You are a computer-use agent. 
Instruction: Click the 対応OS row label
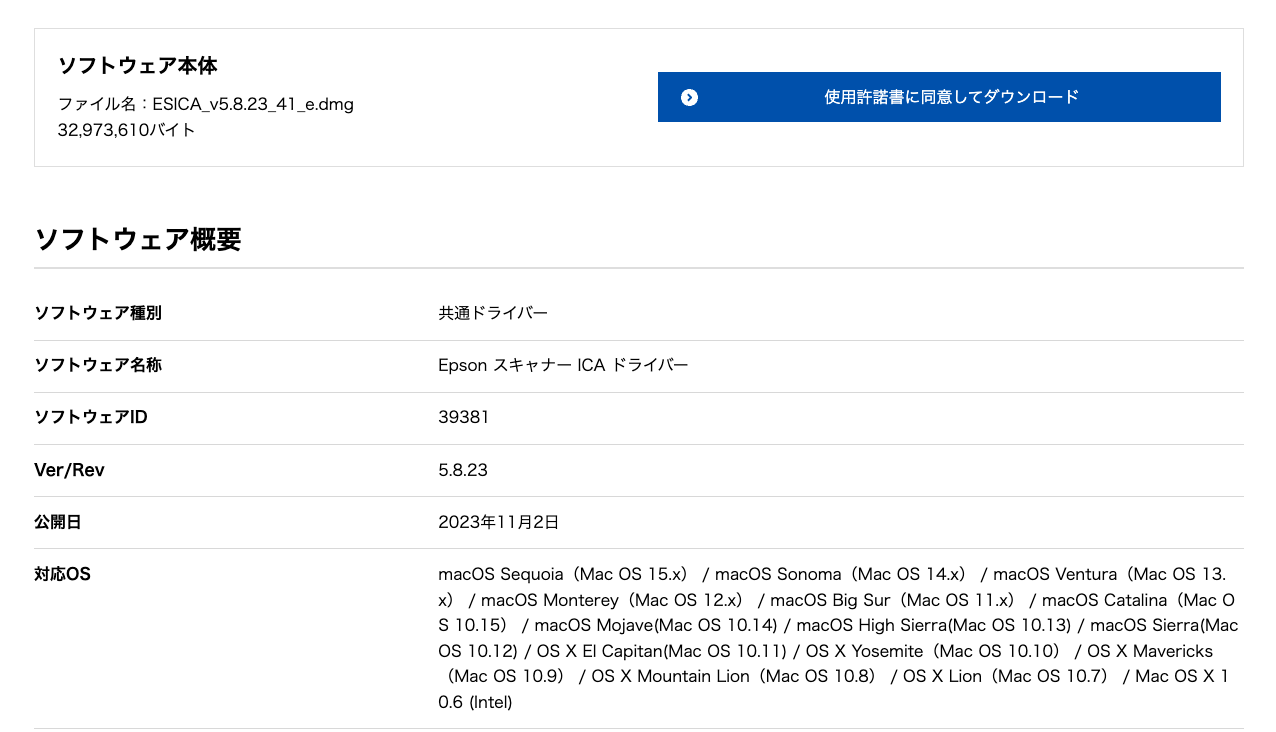coord(62,574)
